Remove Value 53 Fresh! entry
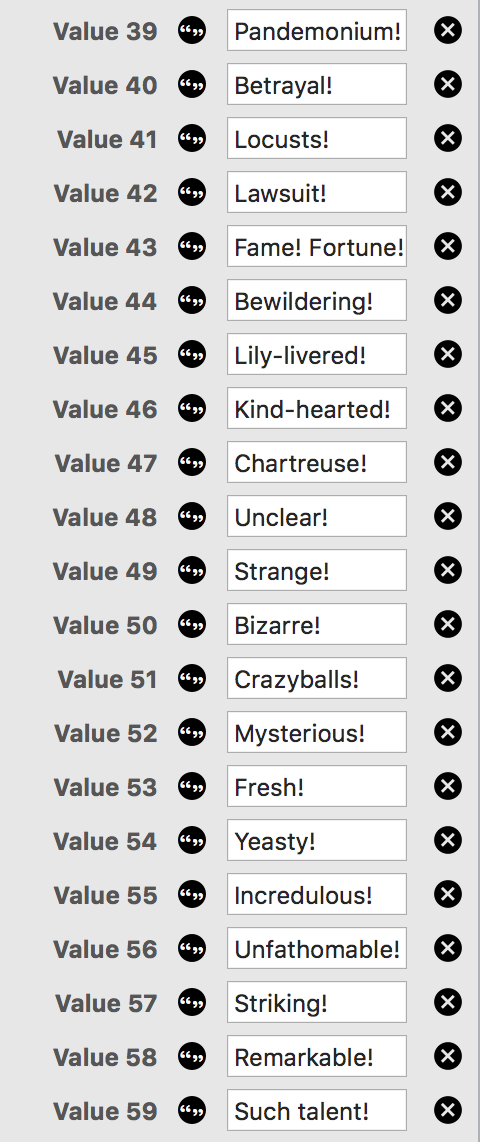This screenshot has width=480, height=1142. [448, 786]
